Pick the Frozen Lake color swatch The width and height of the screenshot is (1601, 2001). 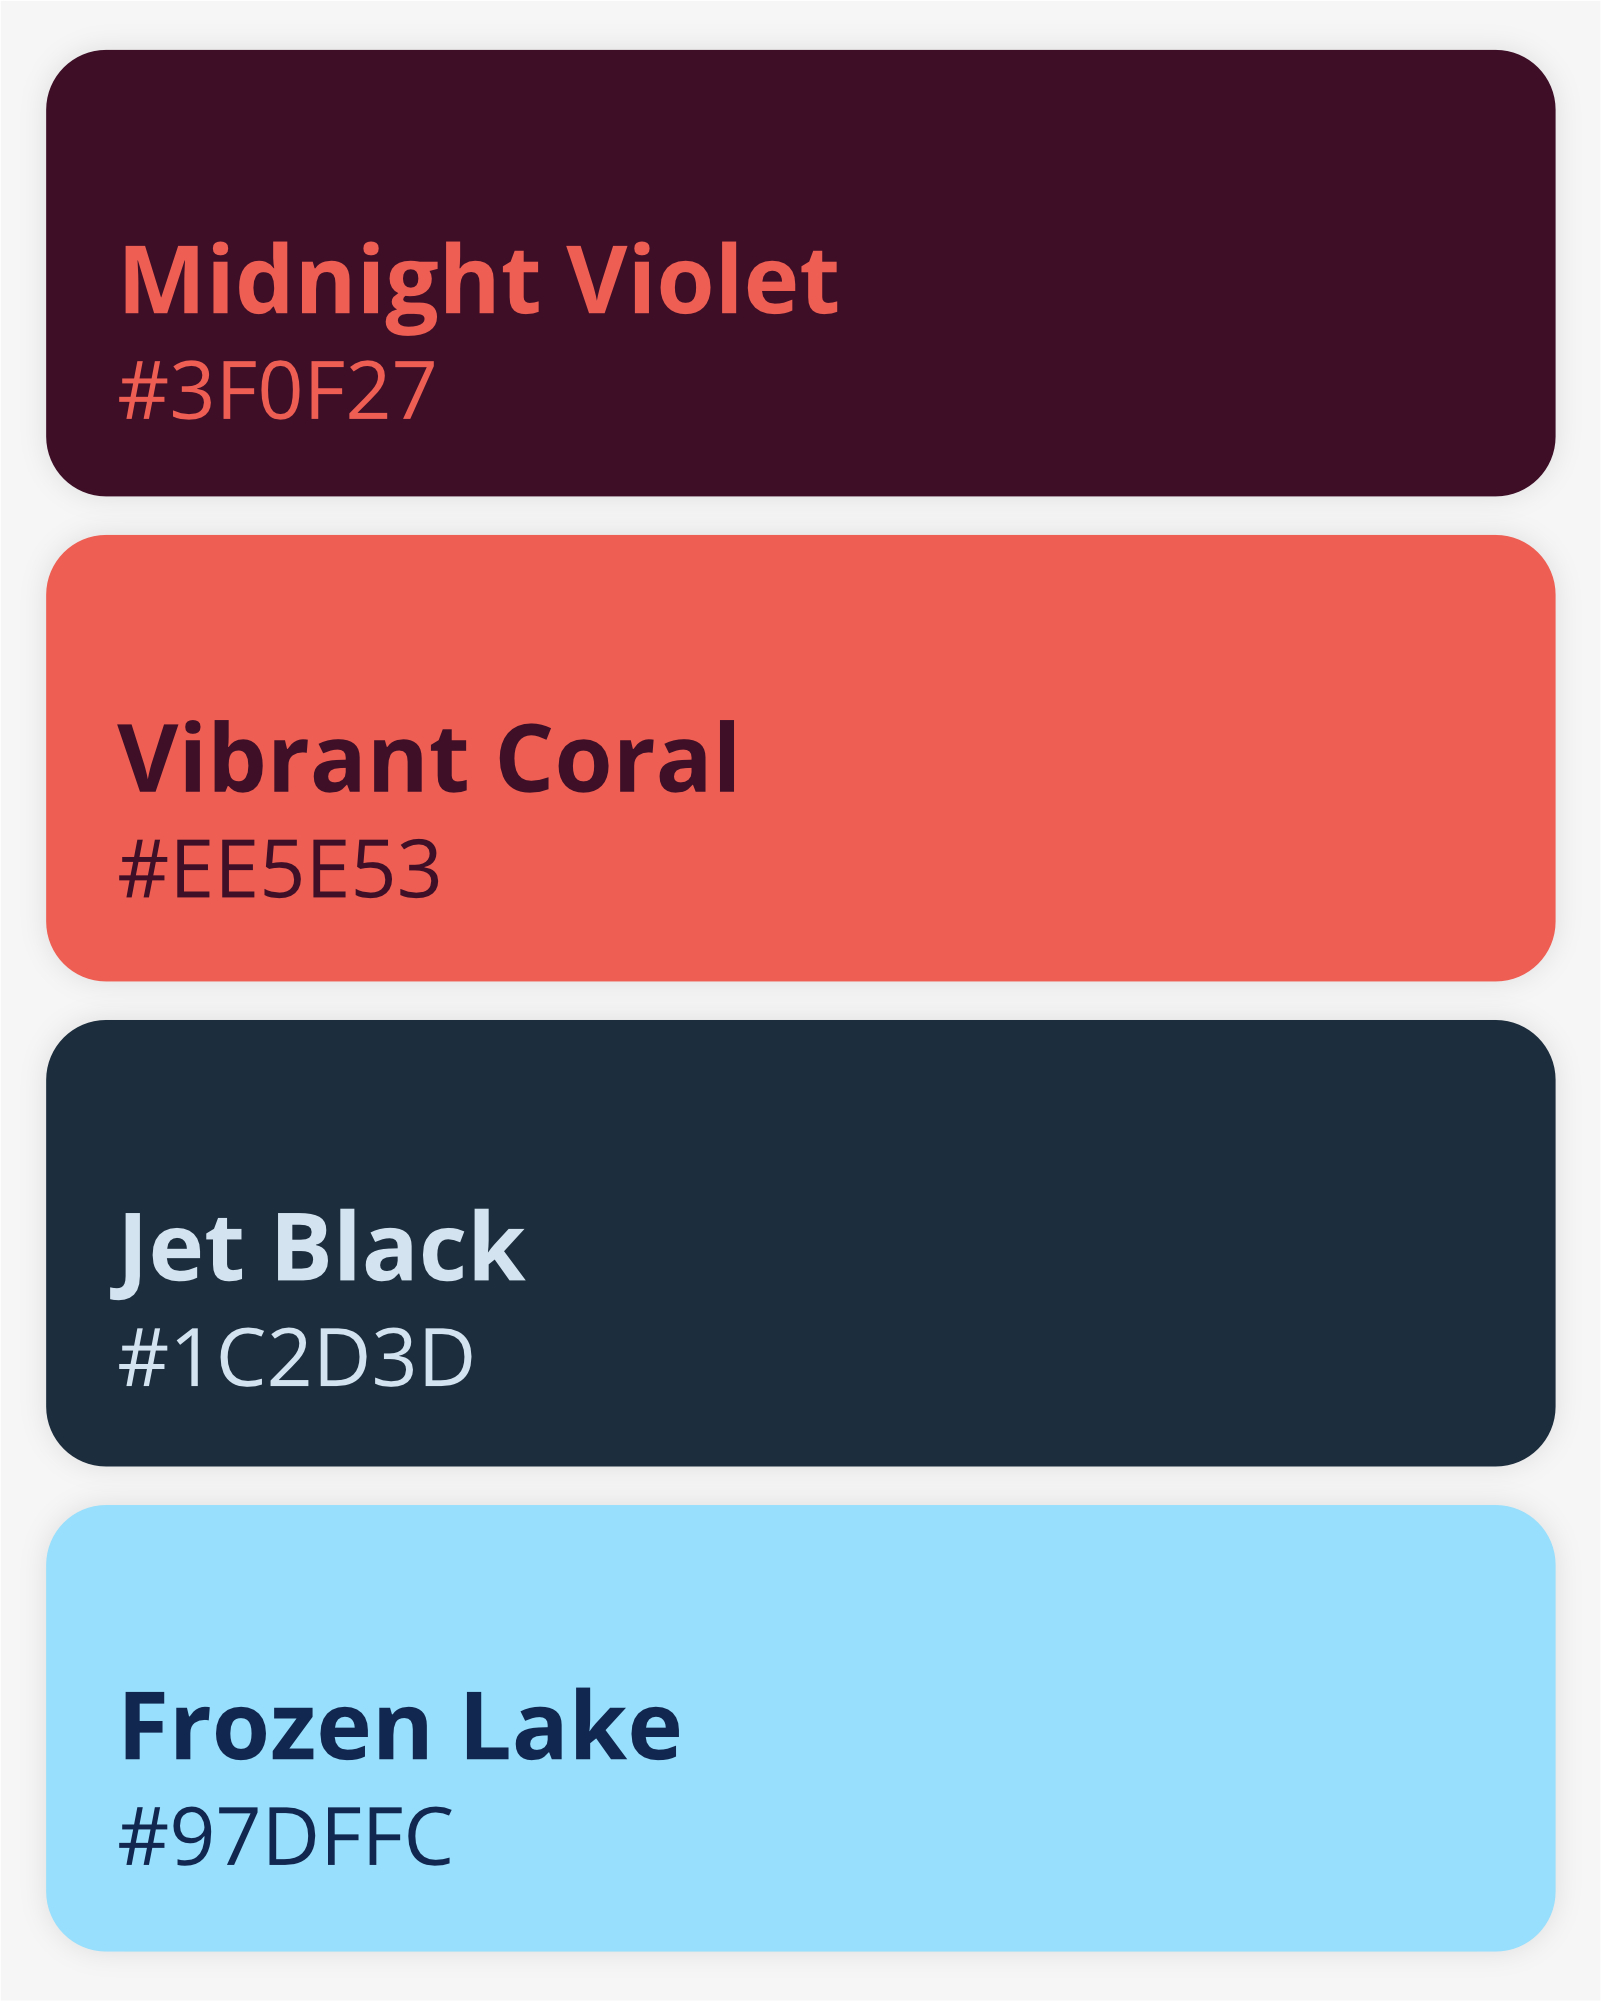(800, 1728)
